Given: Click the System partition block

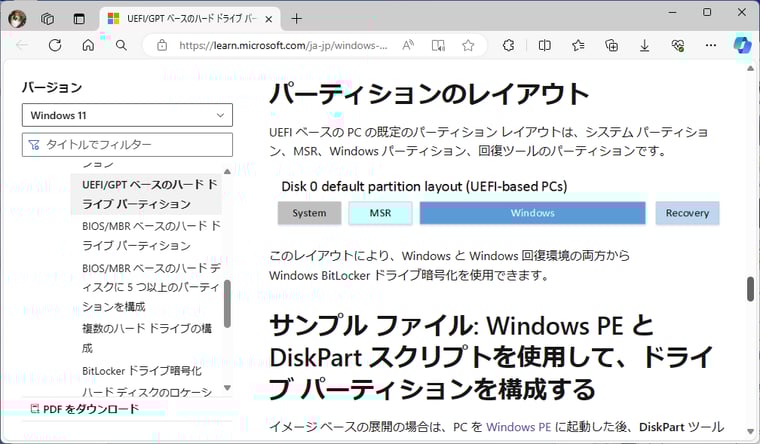Looking at the screenshot, I should pyautogui.click(x=309, y=213).
